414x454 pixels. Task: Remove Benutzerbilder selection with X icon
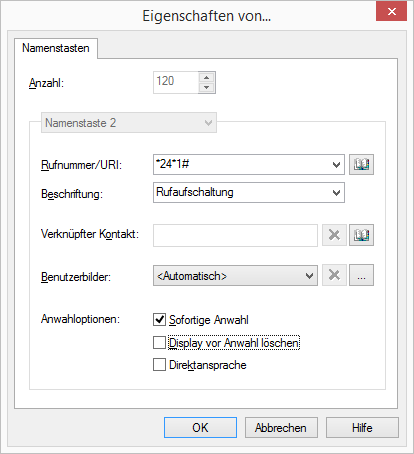[334, 275]
